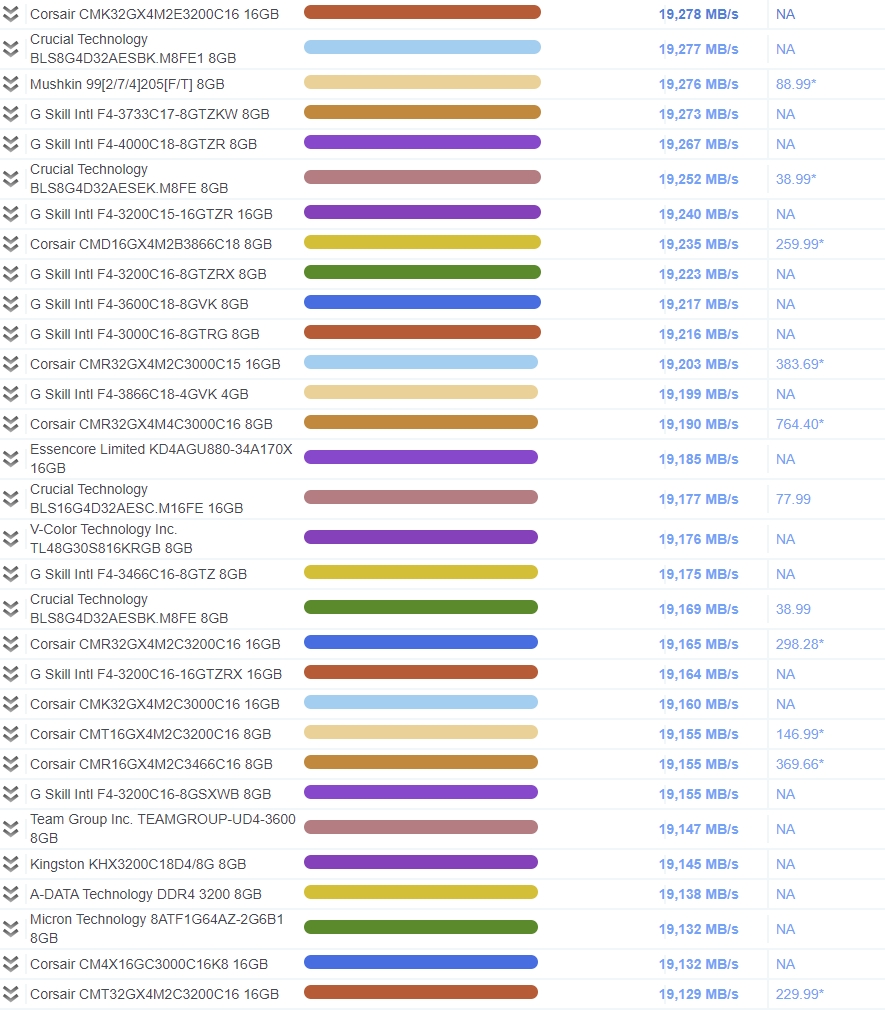Image resolution: width=885 pixels, height=1010 pixels.
Task: Expand the G Skill F4-3733C17-8GTZKW row chevron
Action: point(10,114)
